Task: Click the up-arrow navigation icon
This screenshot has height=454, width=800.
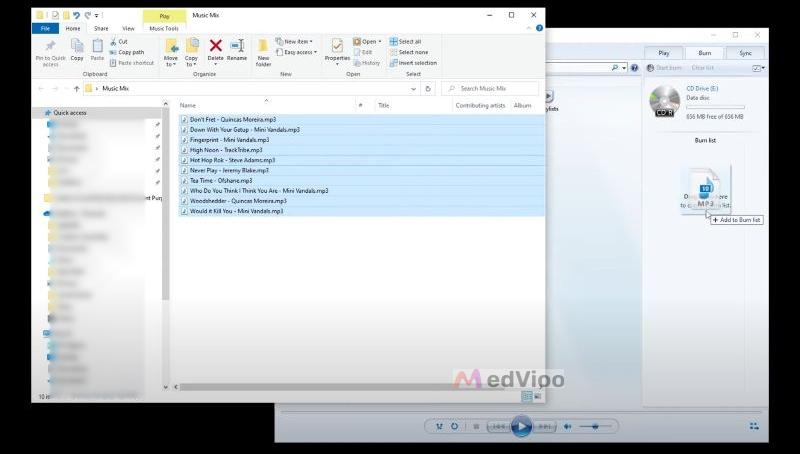Action: pos(77,88)
